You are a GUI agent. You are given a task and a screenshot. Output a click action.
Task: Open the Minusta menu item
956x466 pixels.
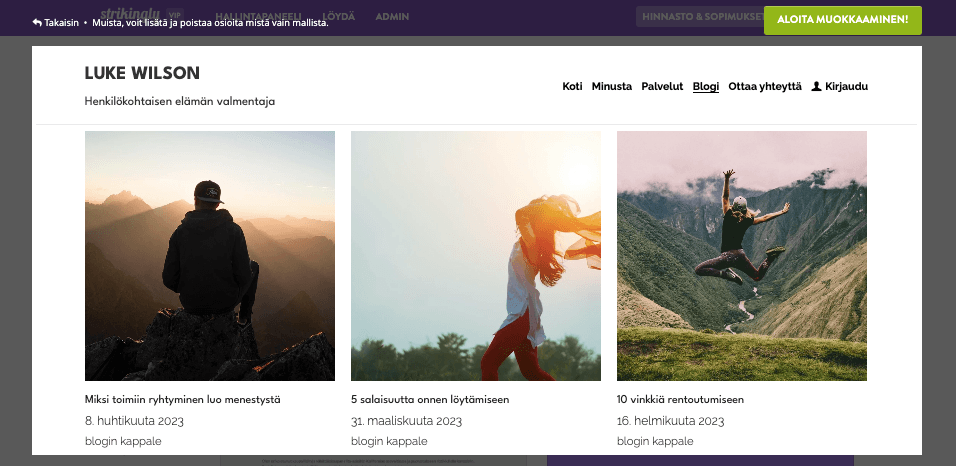coord(612,87)
